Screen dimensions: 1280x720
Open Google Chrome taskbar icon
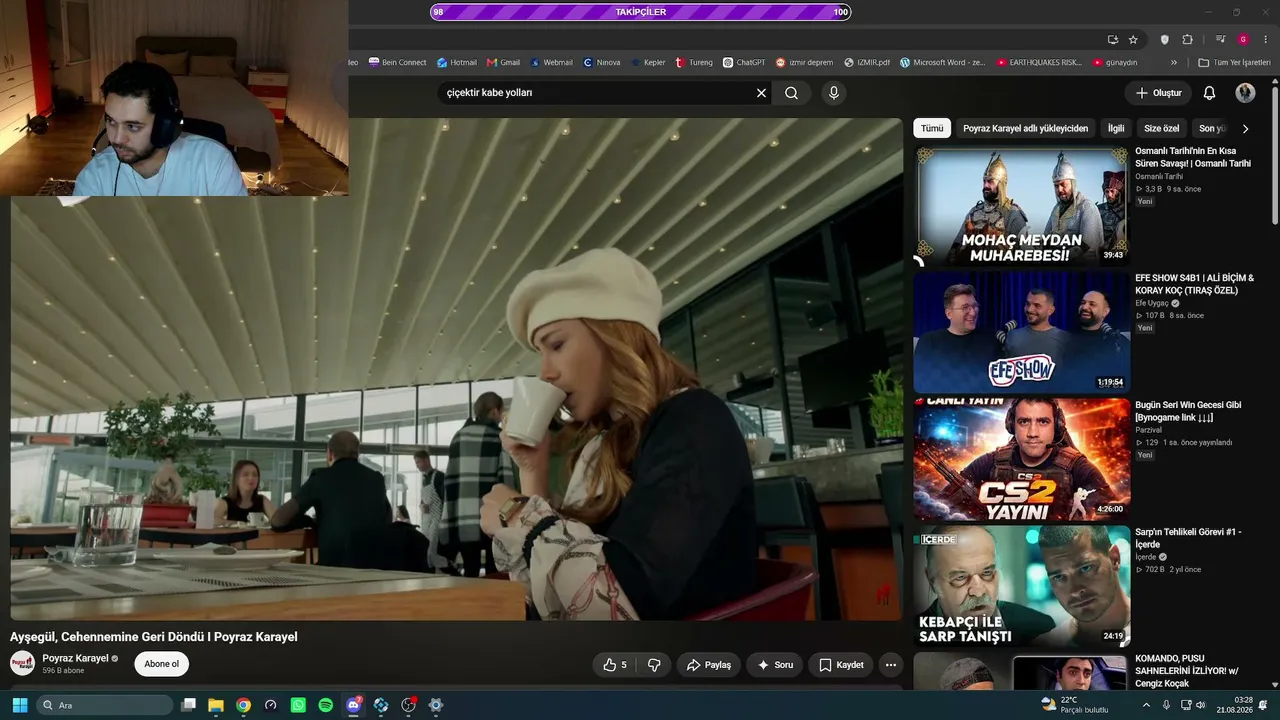click(243, 705)
